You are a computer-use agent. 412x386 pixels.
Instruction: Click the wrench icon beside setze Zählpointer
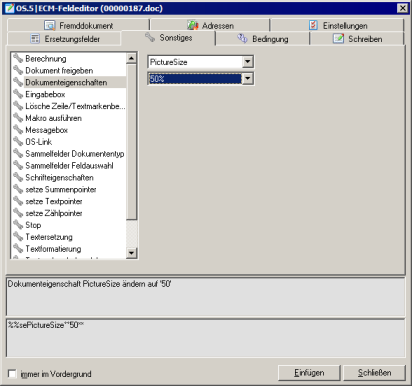click(x=18, y=213)
